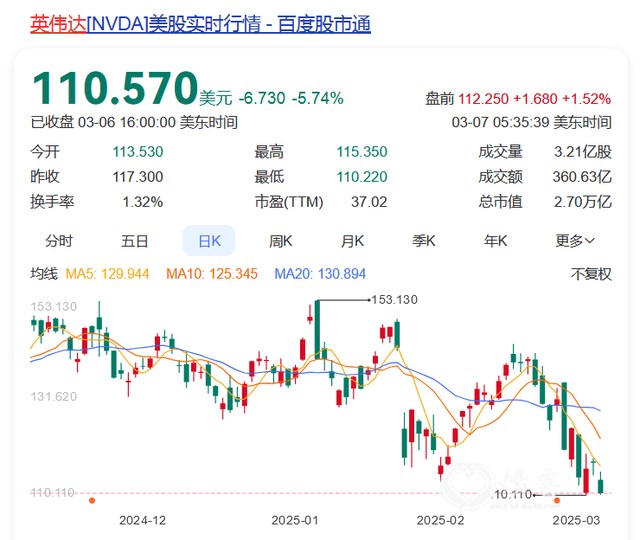Viewport: 640px width, 540px height.
Task: Click the tall green candlestick at 153.130 peak
Action: tap(317, 330)
